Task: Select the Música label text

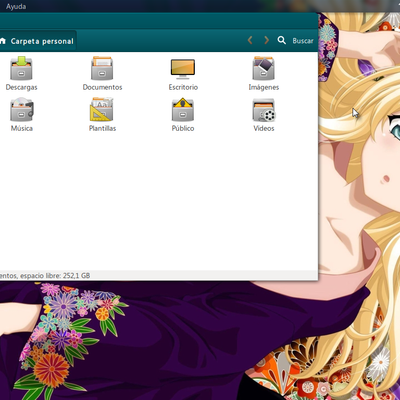Action: coord(22,128)
